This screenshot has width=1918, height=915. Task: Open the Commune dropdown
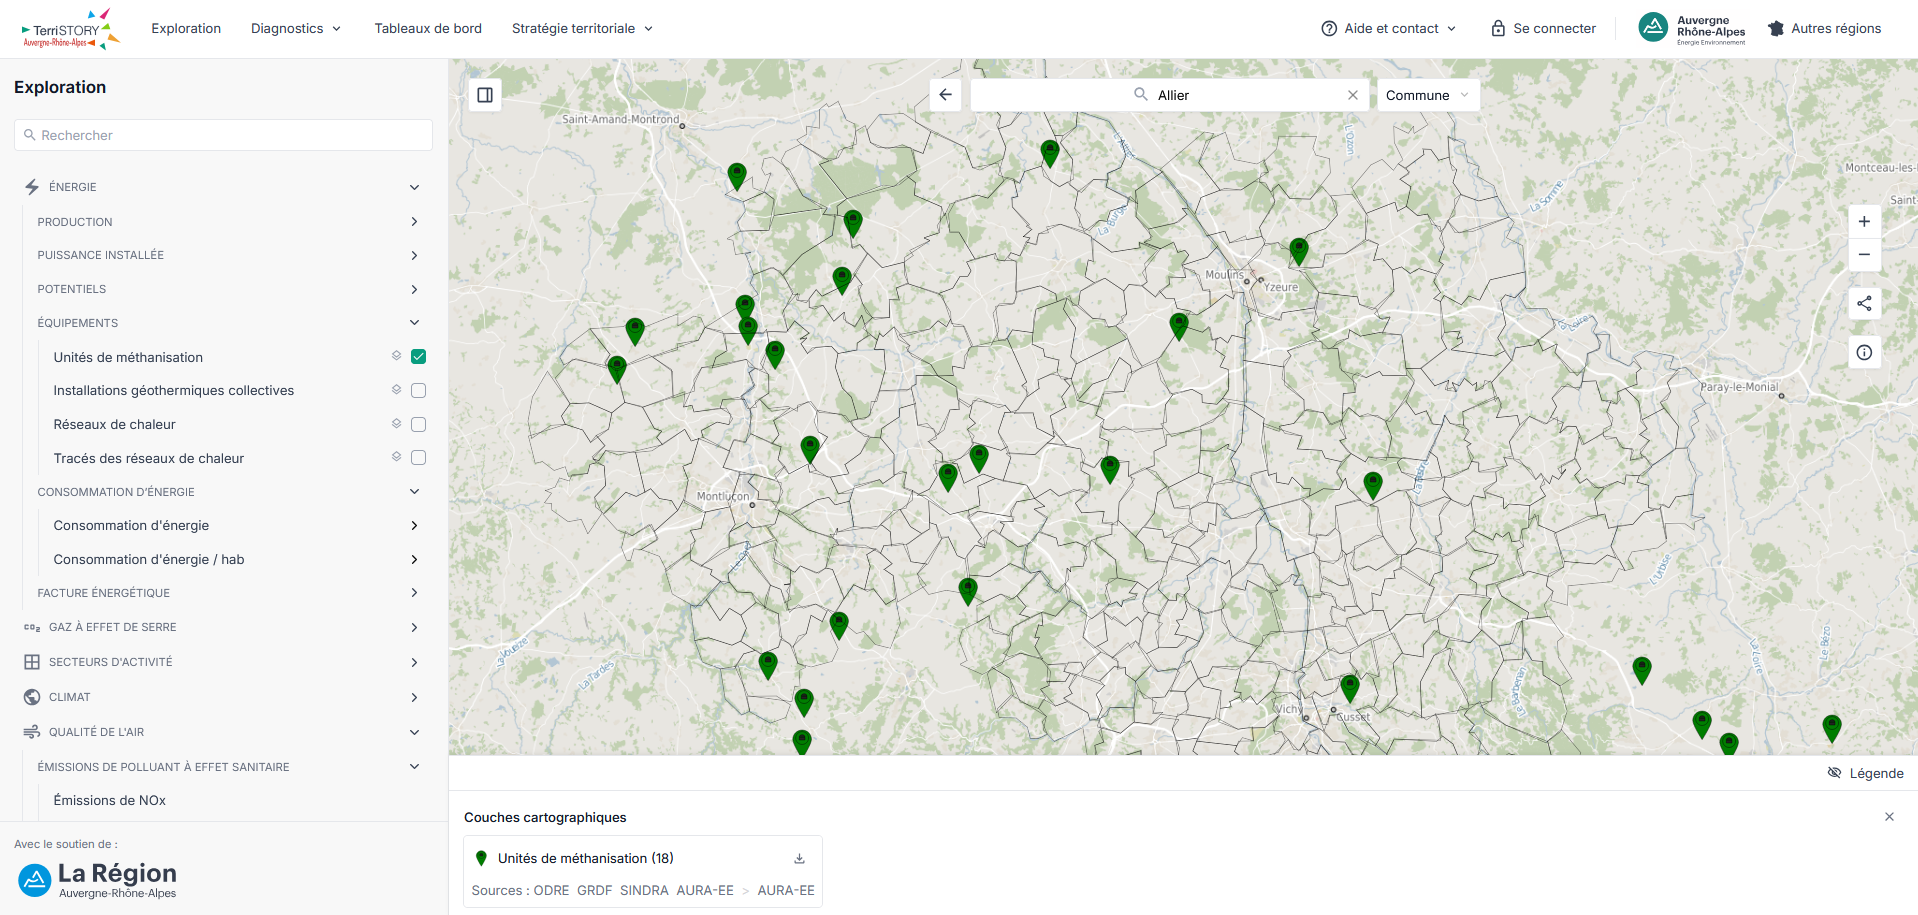pyautogui.click(x=1427, y=95)
